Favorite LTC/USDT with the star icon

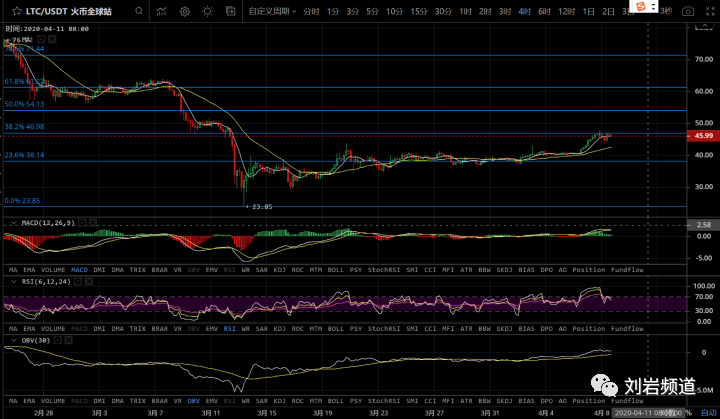pos(17,11)
